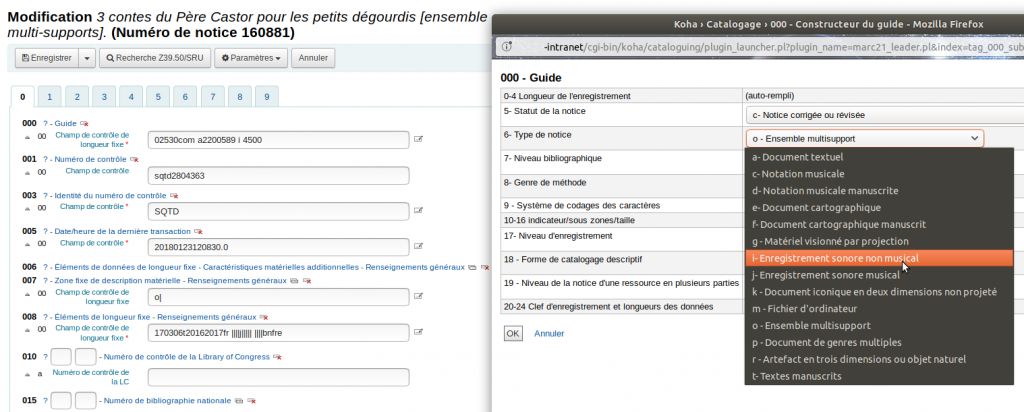Open the Enregistrer split-button arrow
The width and height of the screenshot is (1024, 412).
click(x=88, y=58)
